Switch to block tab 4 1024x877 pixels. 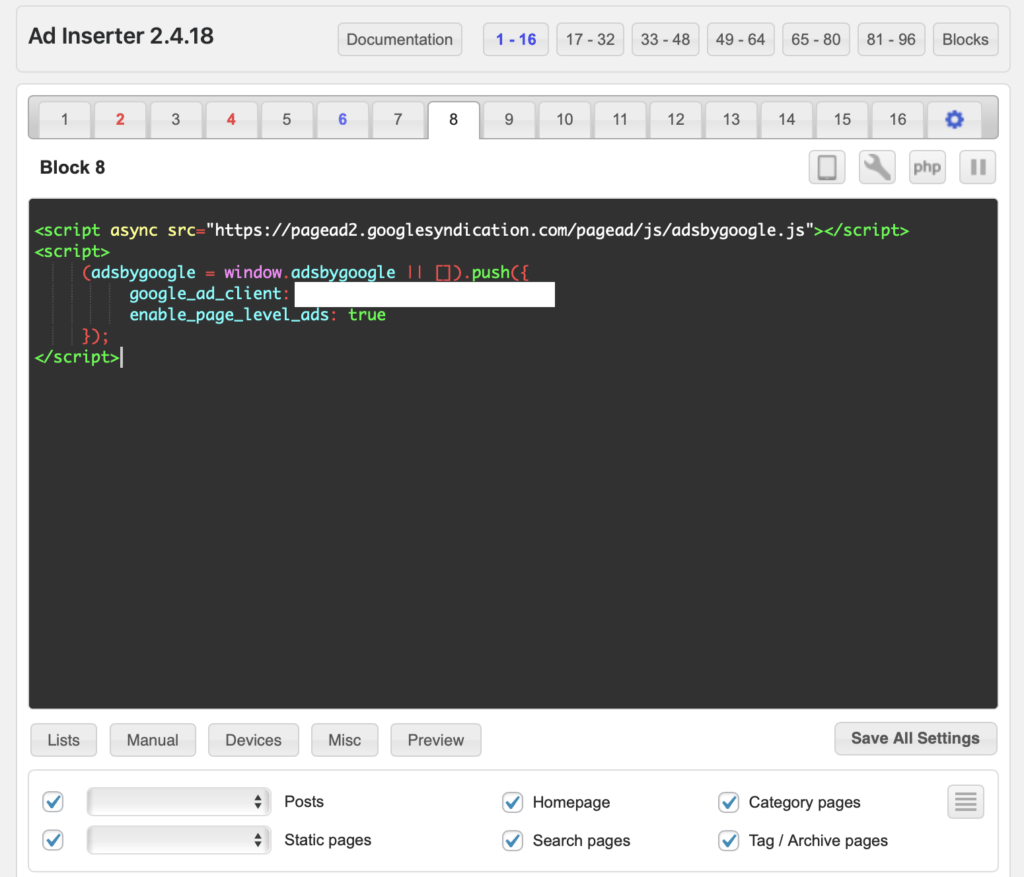tap(231, 120)
